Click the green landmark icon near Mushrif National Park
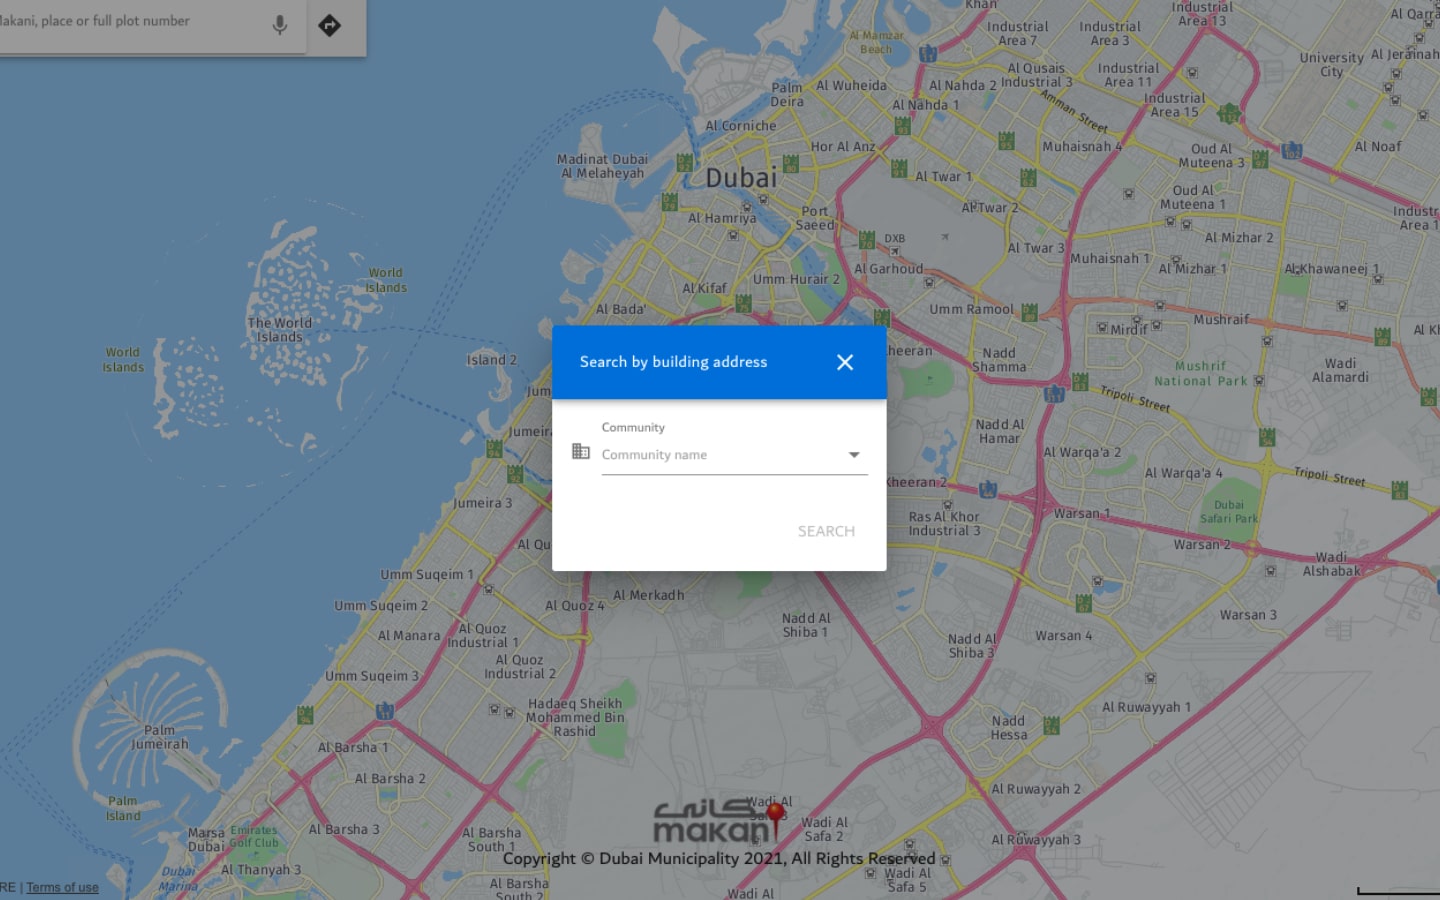 [x=1080, y=382]
